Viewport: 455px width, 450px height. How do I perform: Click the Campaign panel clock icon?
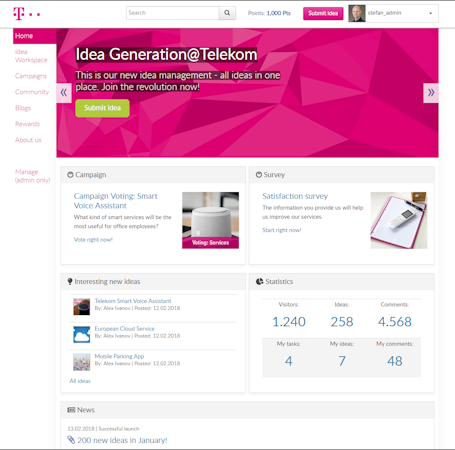pyautogui.click(x=70, y=175)
